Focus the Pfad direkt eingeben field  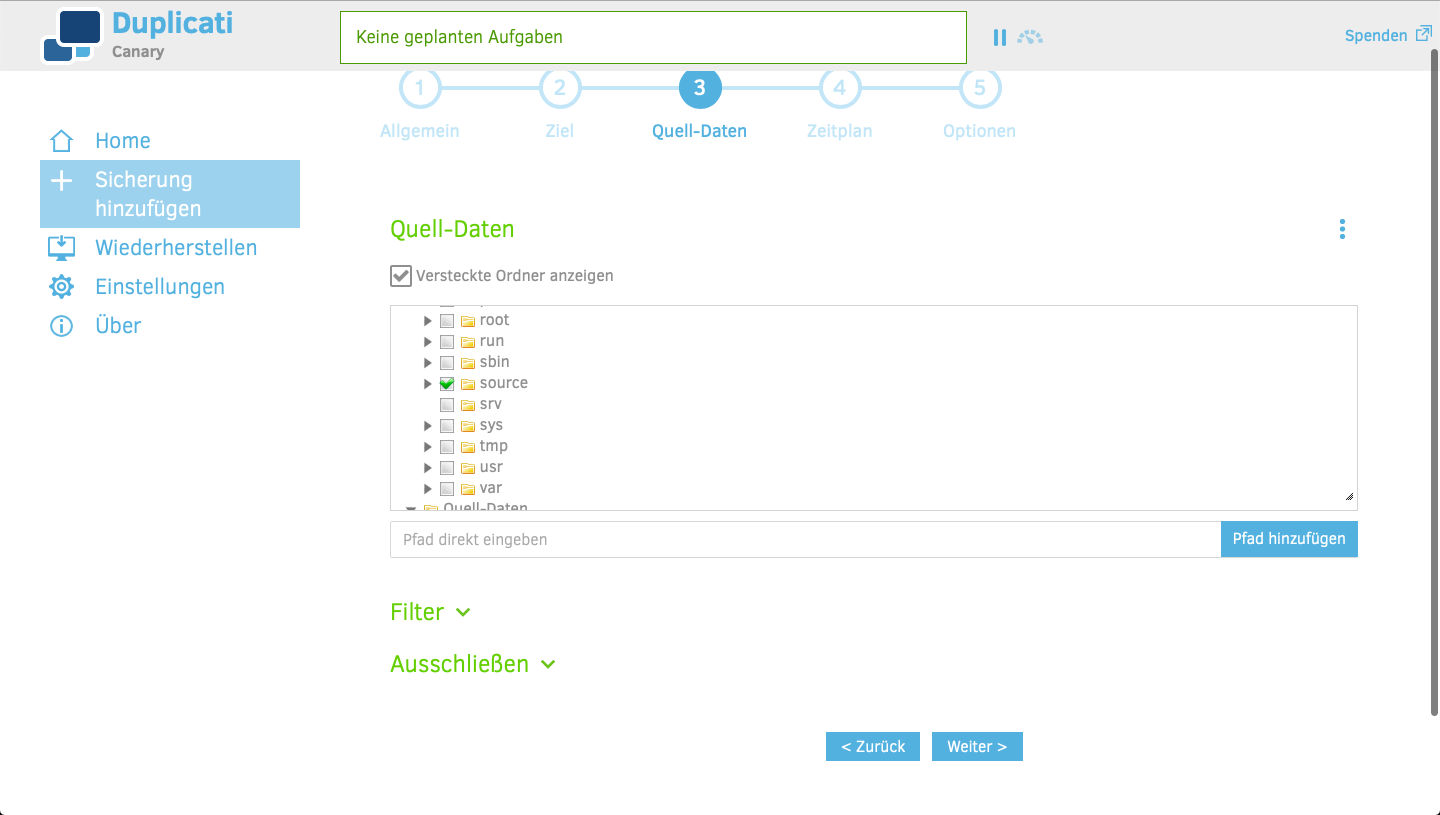(805, 539)
